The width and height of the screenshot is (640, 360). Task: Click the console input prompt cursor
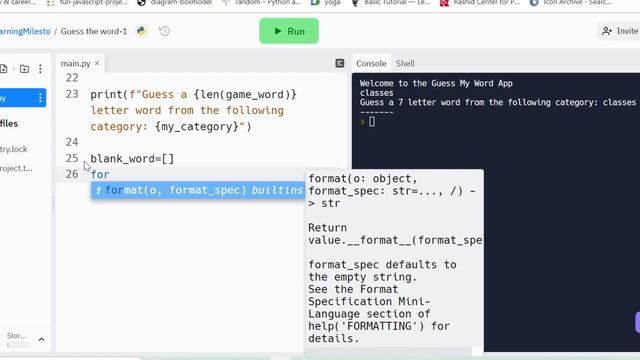tap(372, 122)
